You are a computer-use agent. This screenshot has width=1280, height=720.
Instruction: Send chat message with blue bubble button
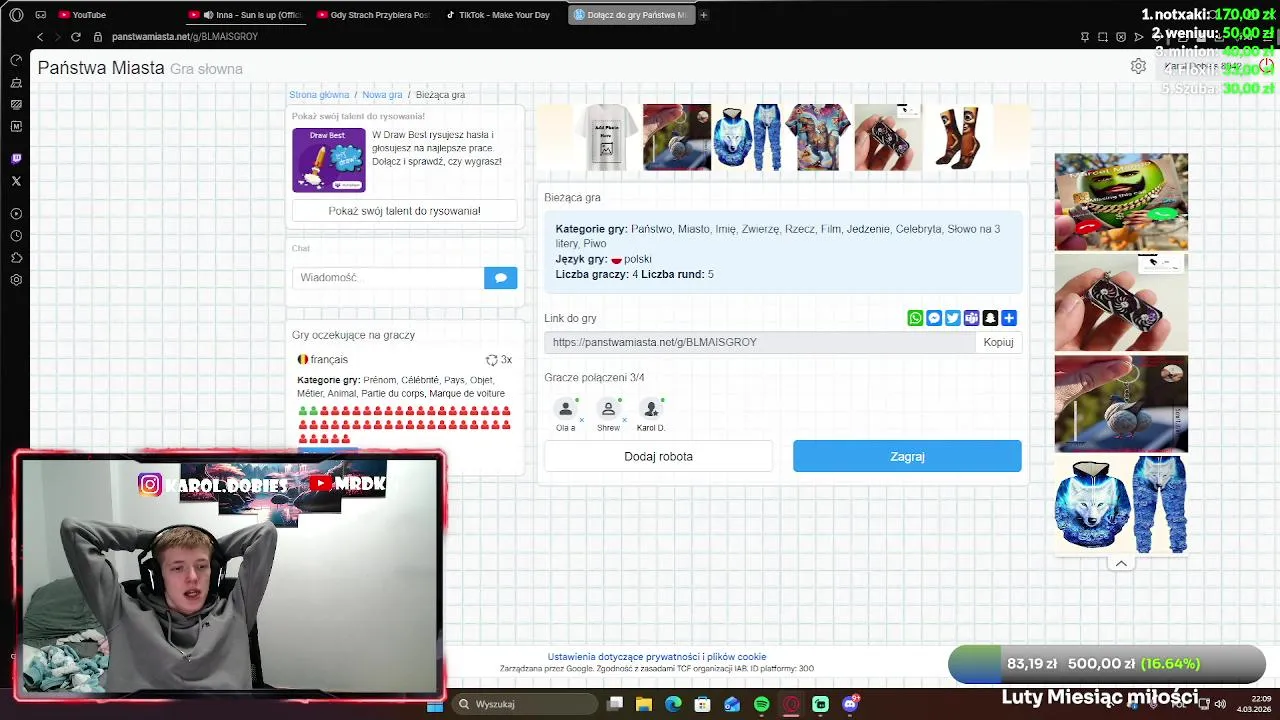click(x=501, y=278)
